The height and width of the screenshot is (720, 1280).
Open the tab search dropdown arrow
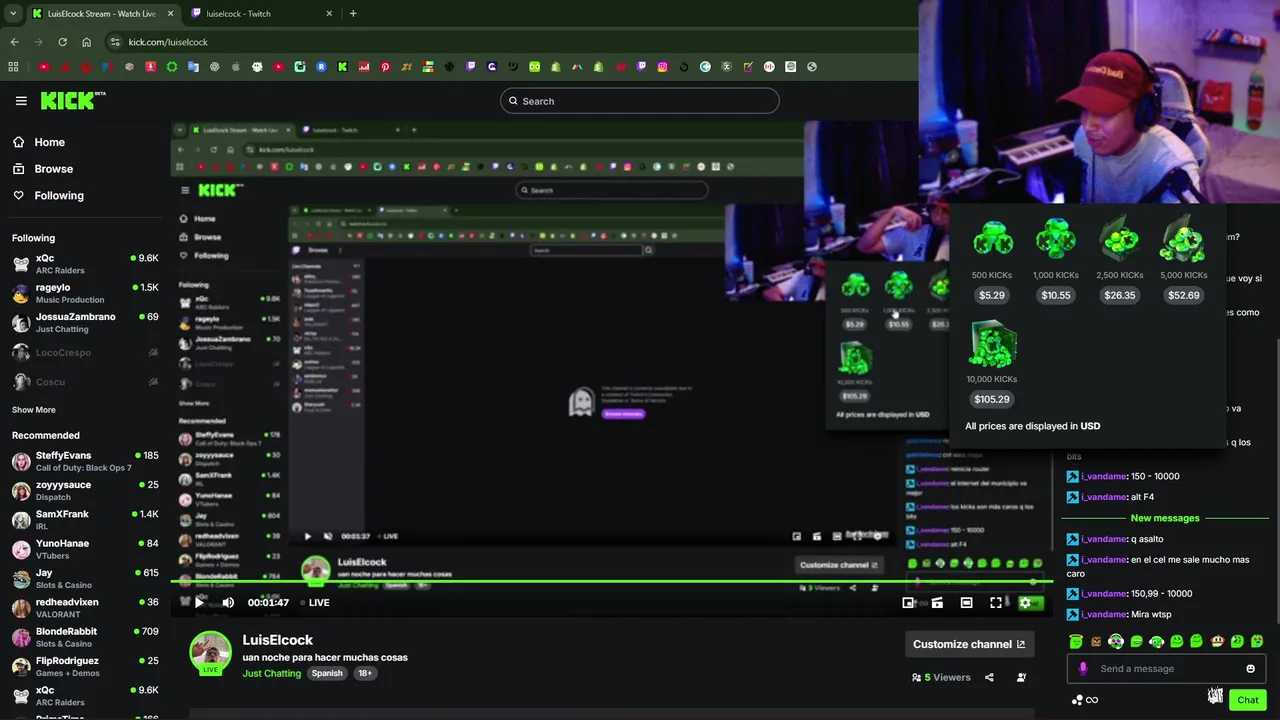pos(12,14)
